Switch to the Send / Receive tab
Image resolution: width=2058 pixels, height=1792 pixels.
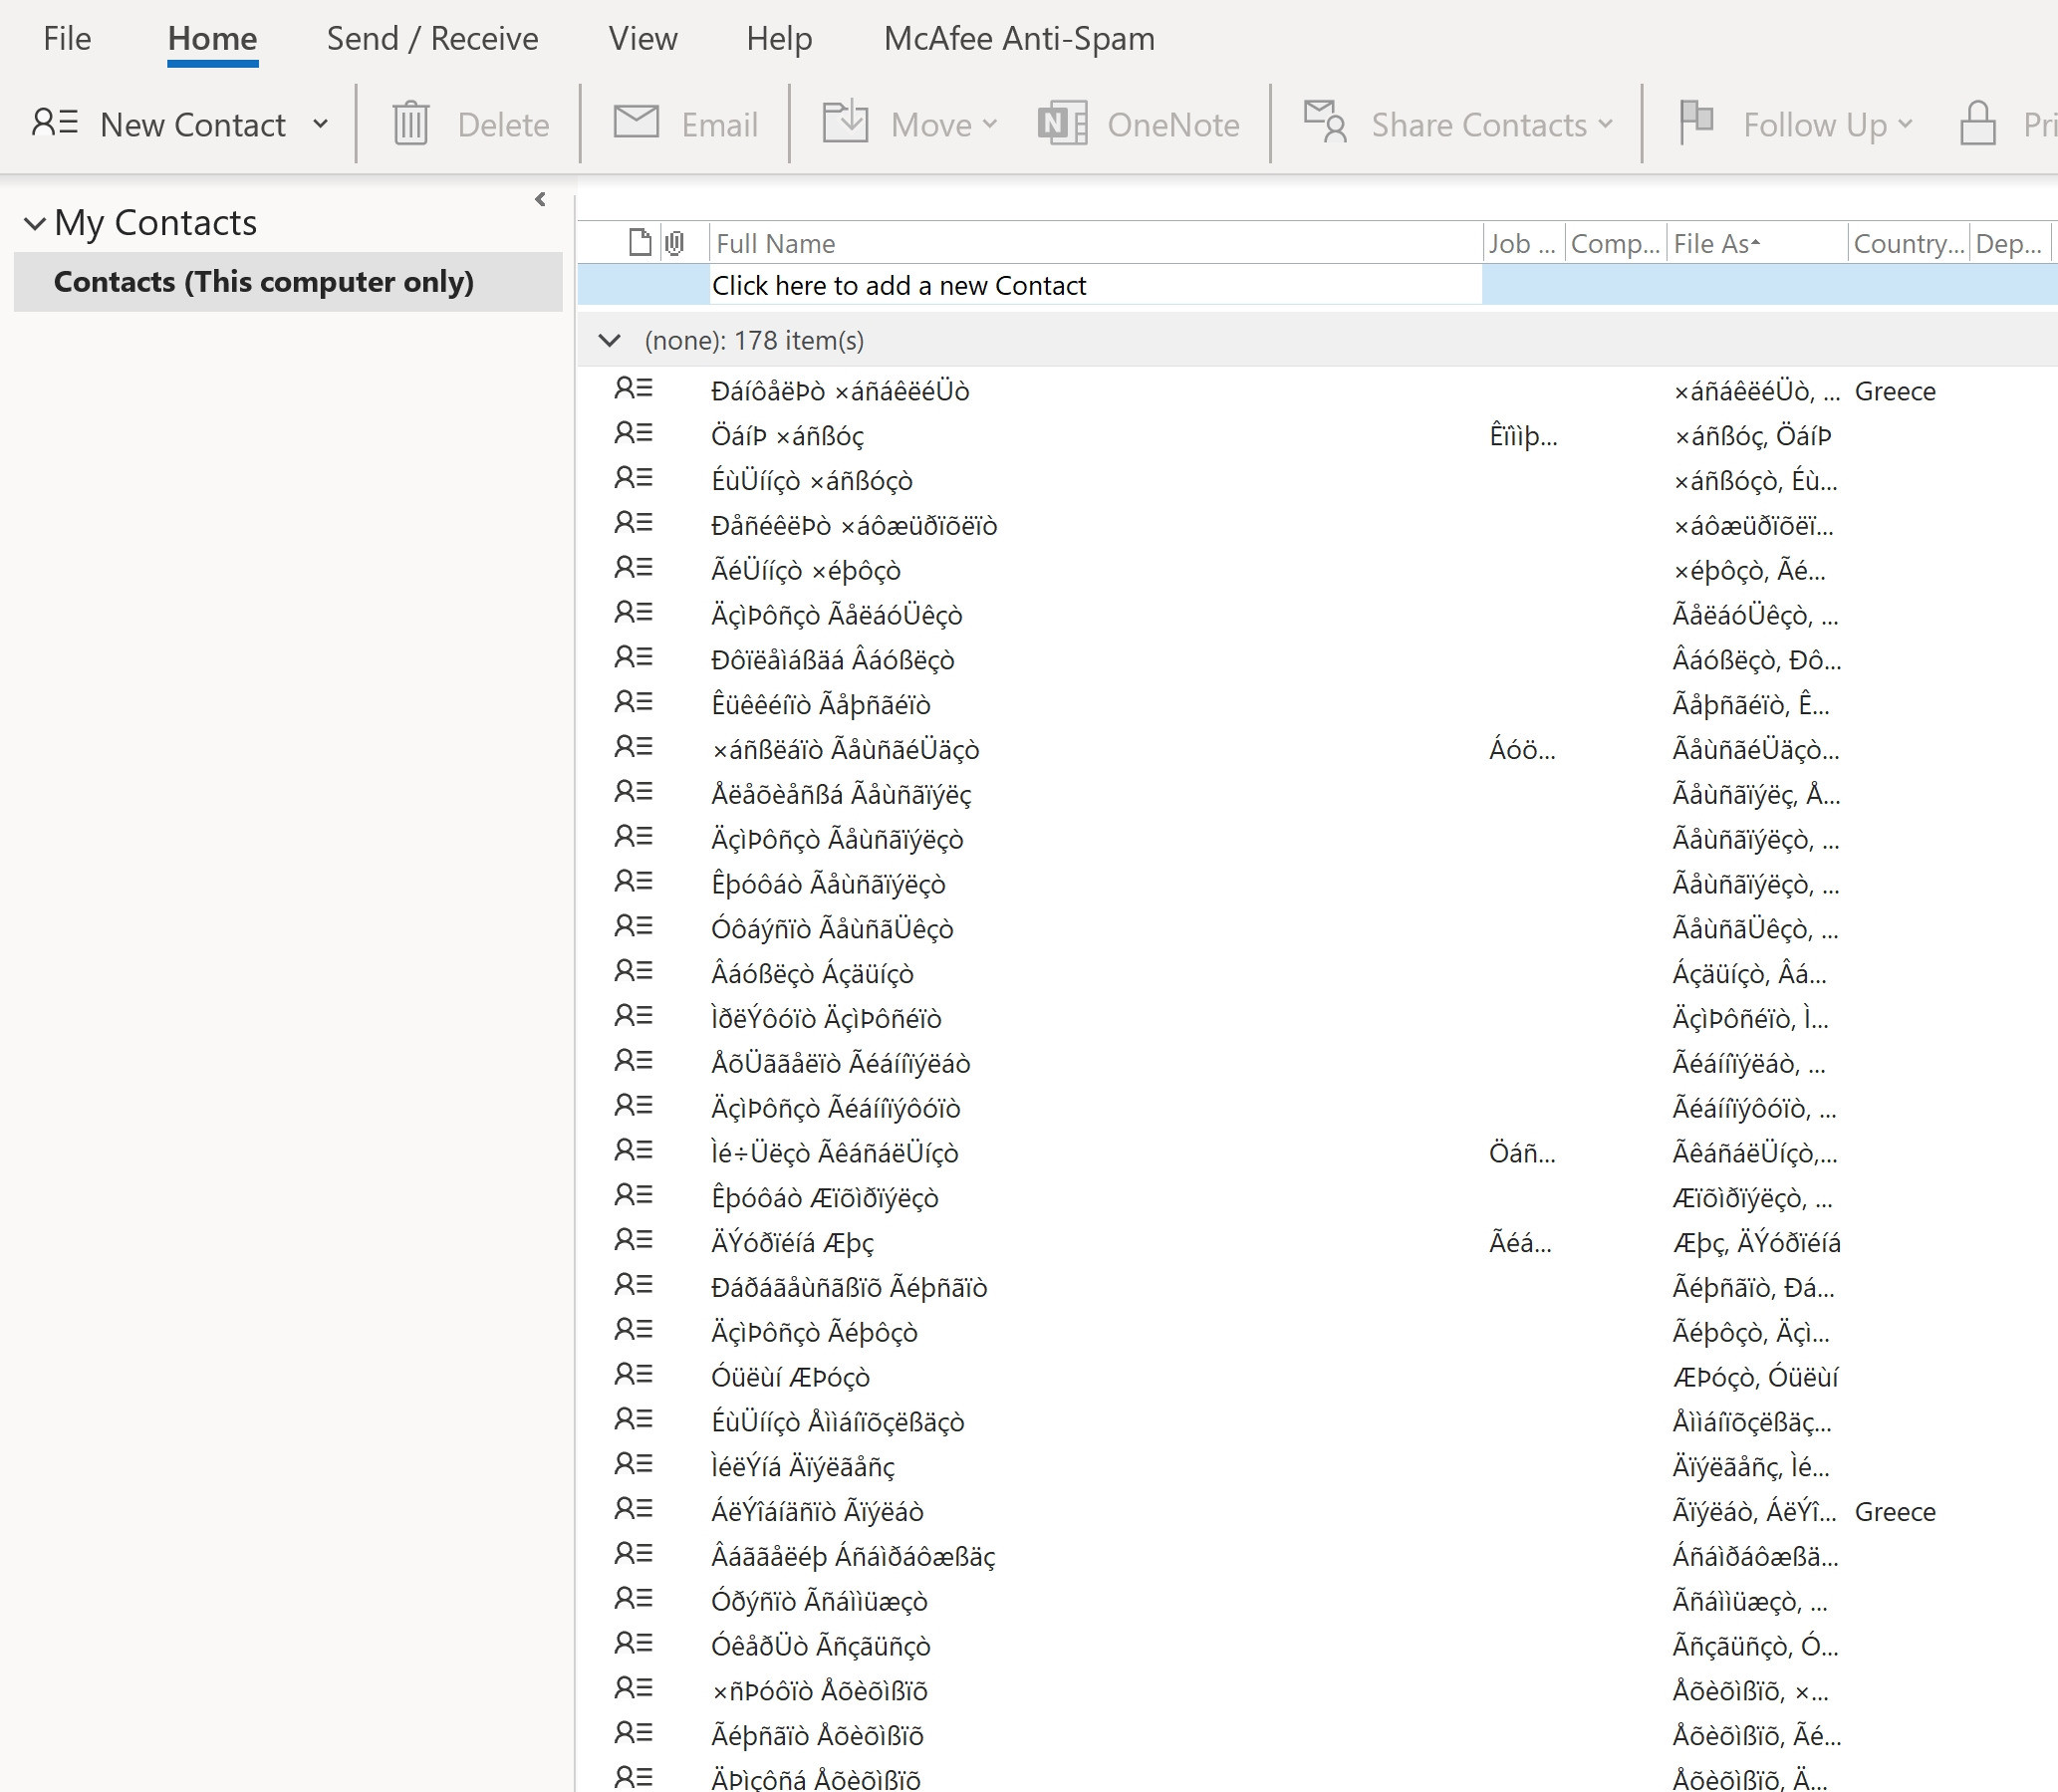click(432, 39)
